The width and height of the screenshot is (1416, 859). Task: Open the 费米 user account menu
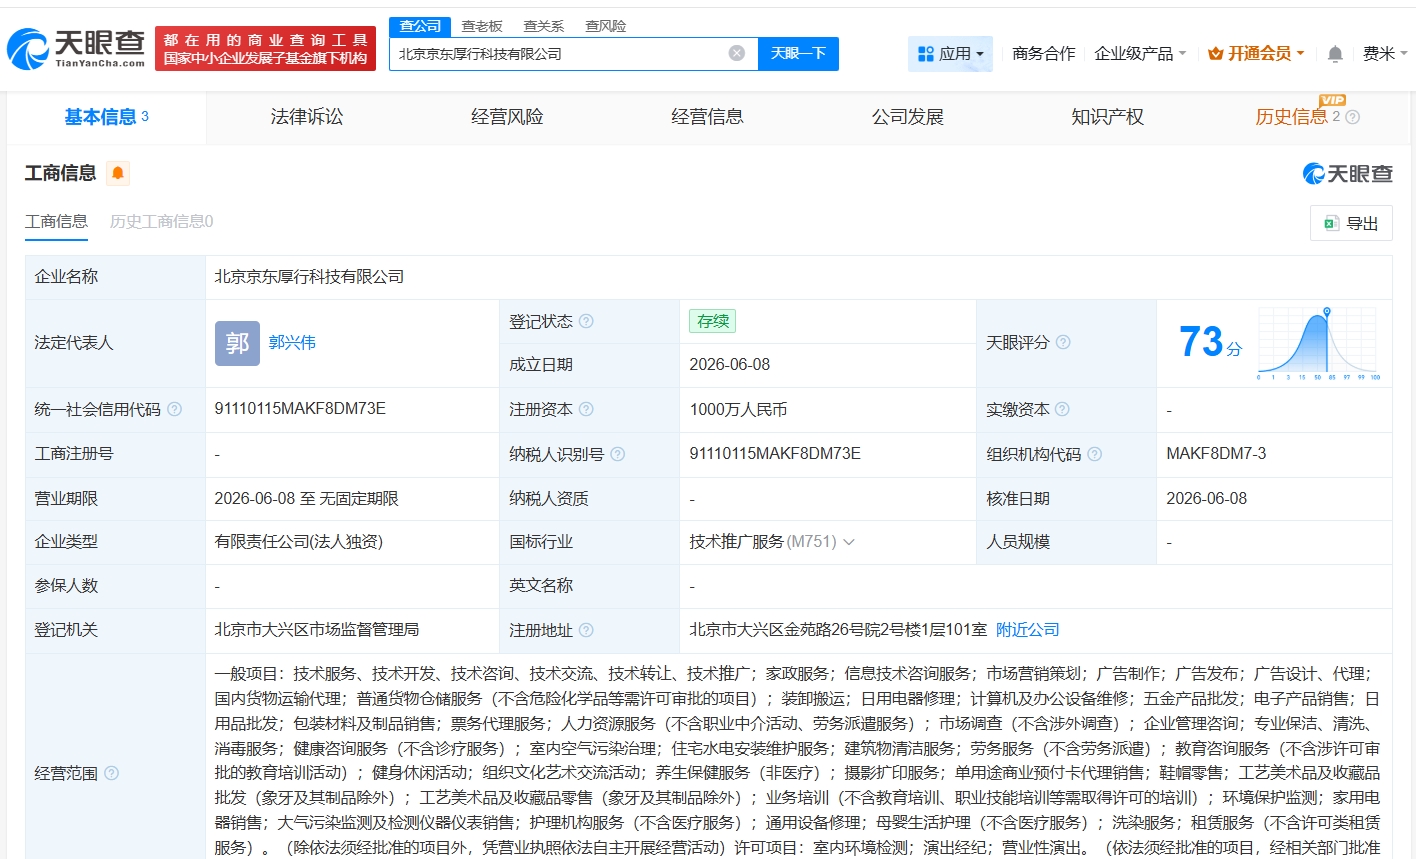[1385, 54]
